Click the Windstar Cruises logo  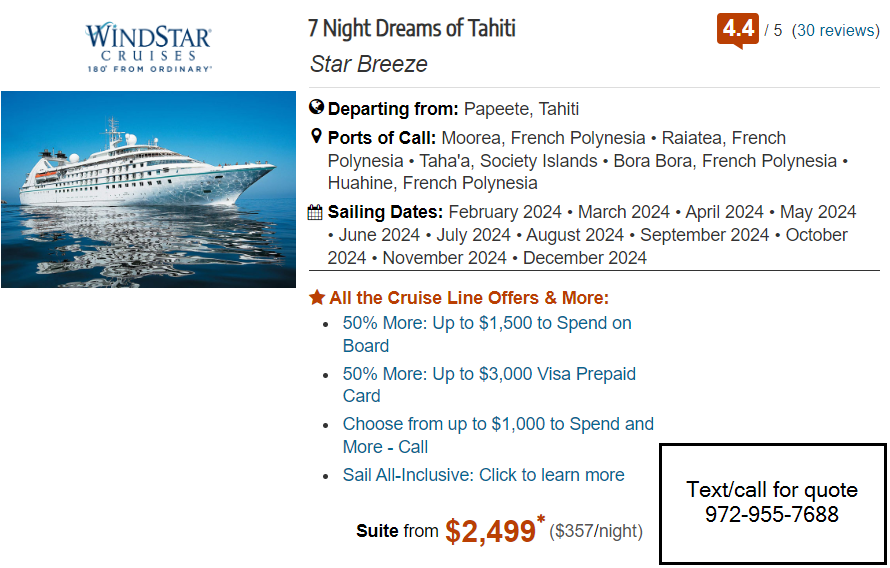pos(149,47)
